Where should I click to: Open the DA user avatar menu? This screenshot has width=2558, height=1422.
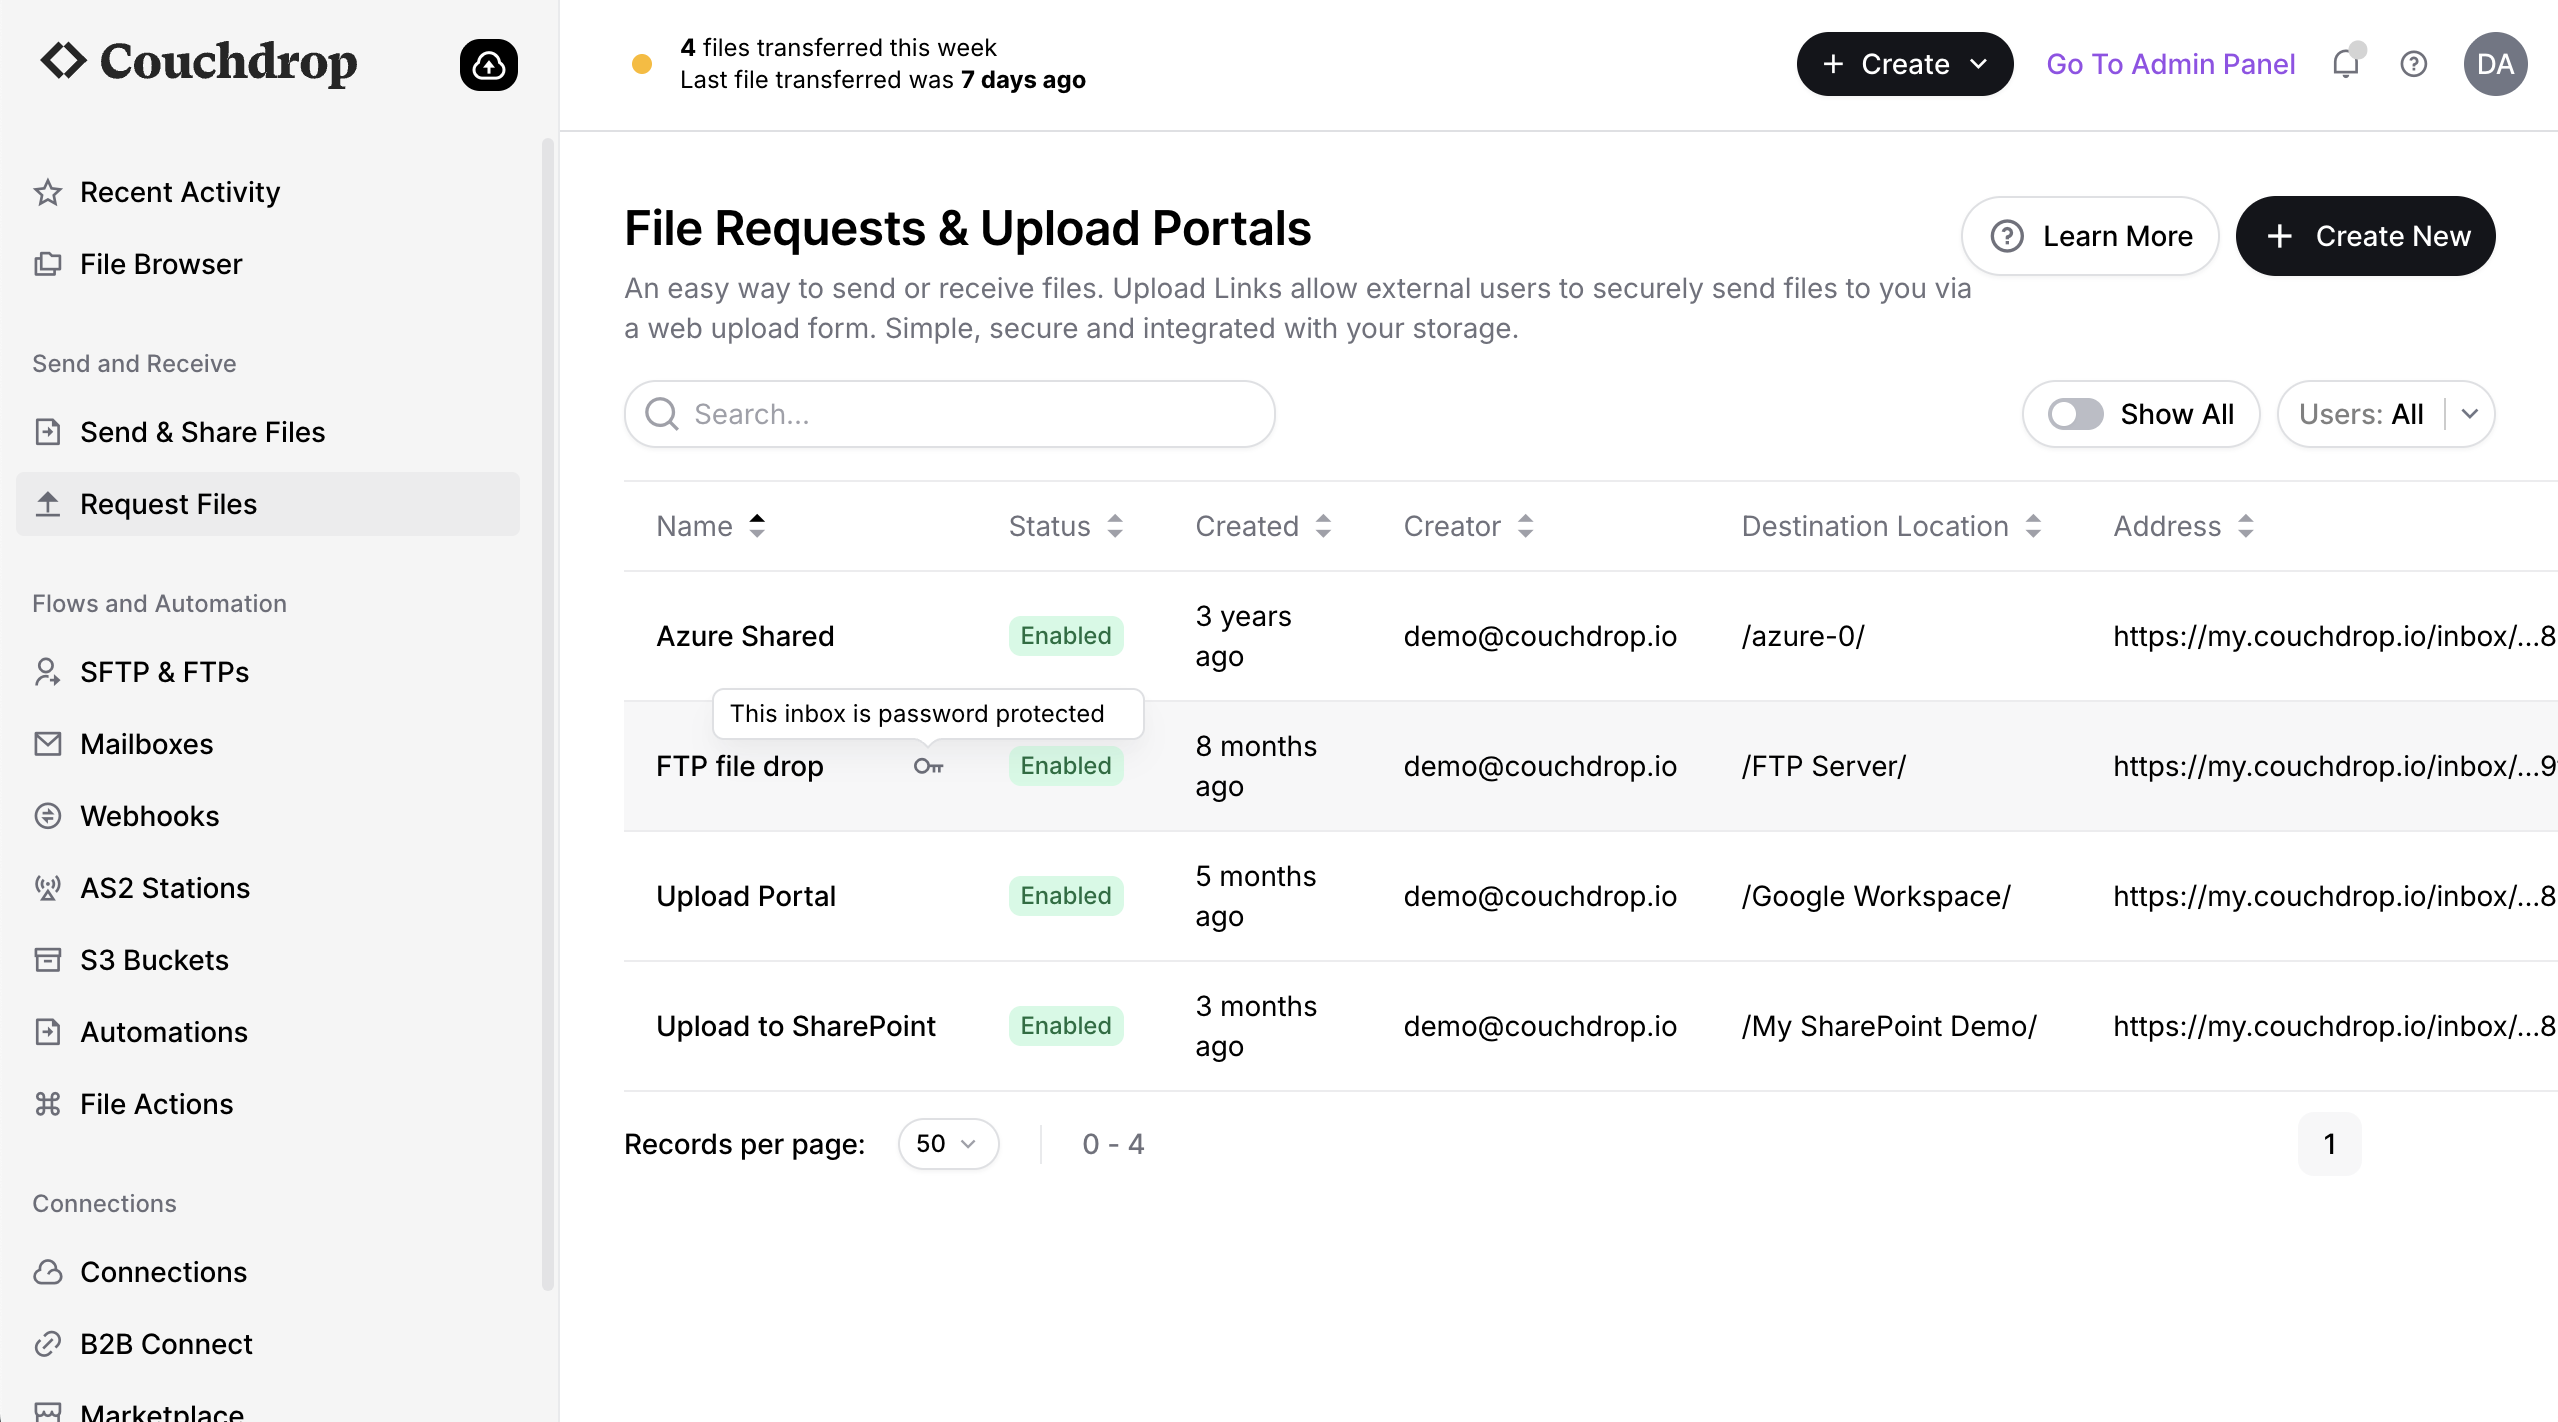pos(2494,64)
